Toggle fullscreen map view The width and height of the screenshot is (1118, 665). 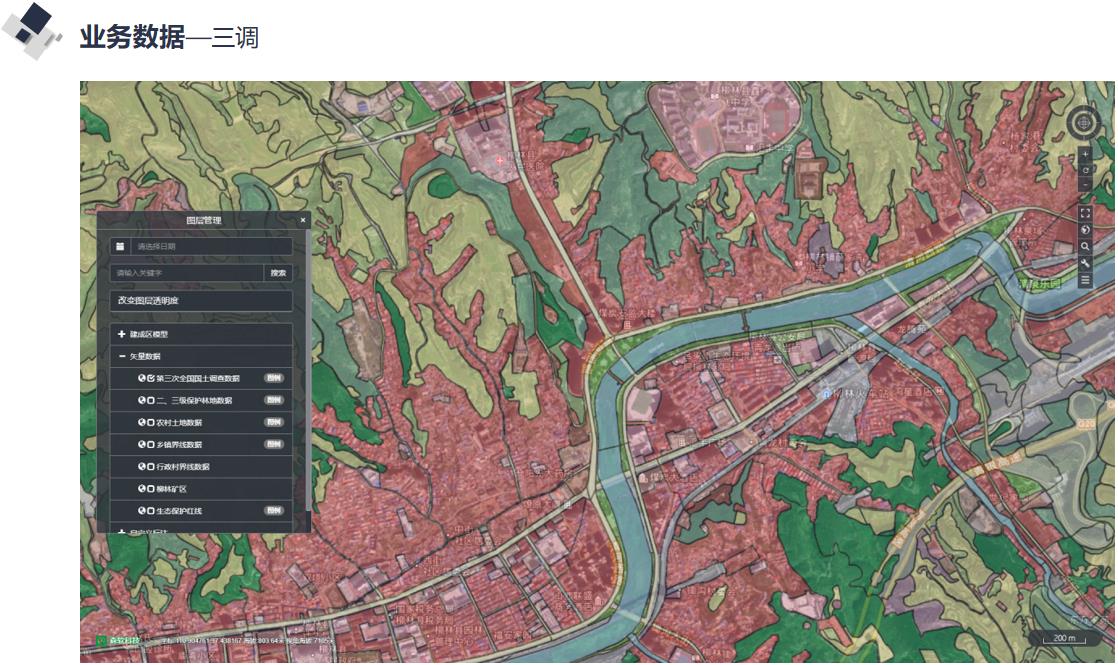[1085, 212]
